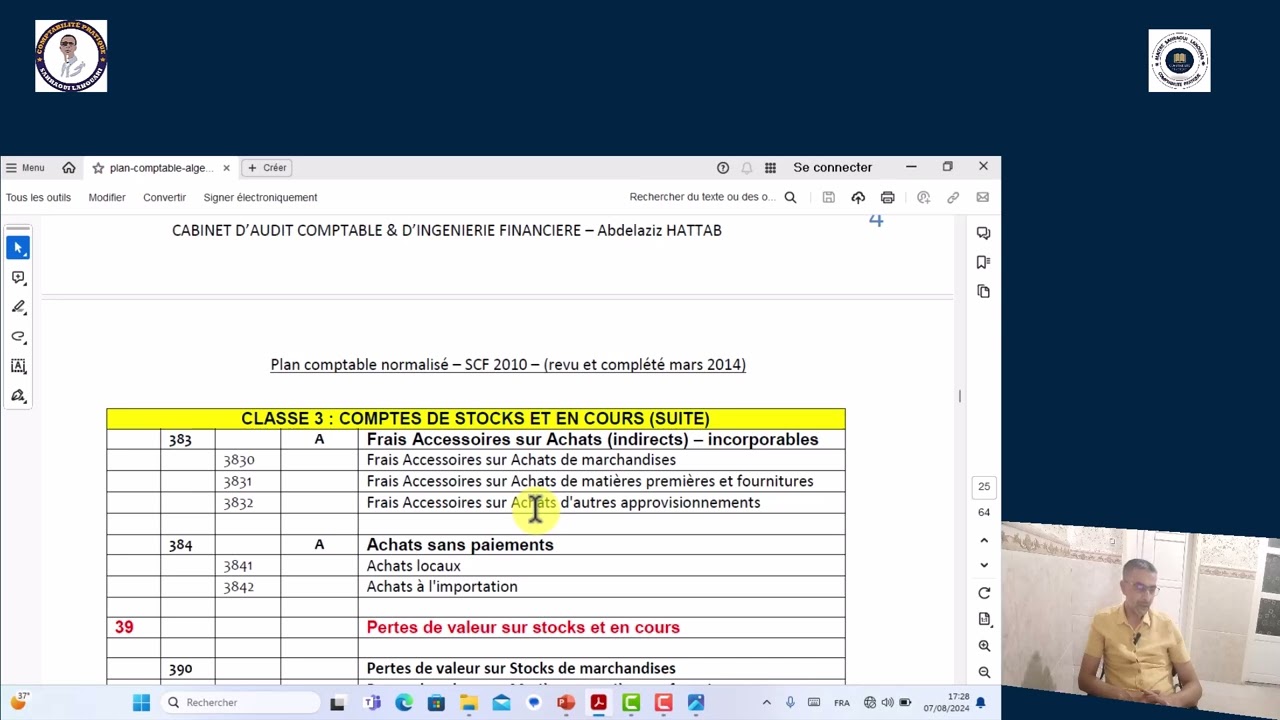
Task: Click 'Achats à l'importation' row text
Action: coord(442,586)
